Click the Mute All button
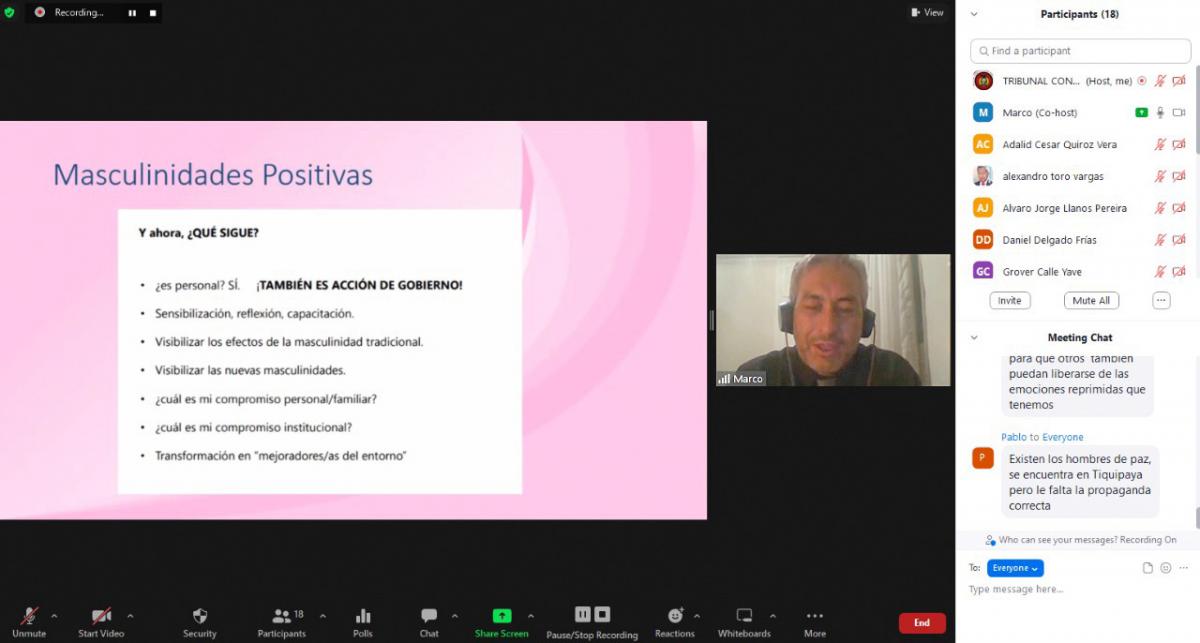The image size is (1200, 643). 1090,300
